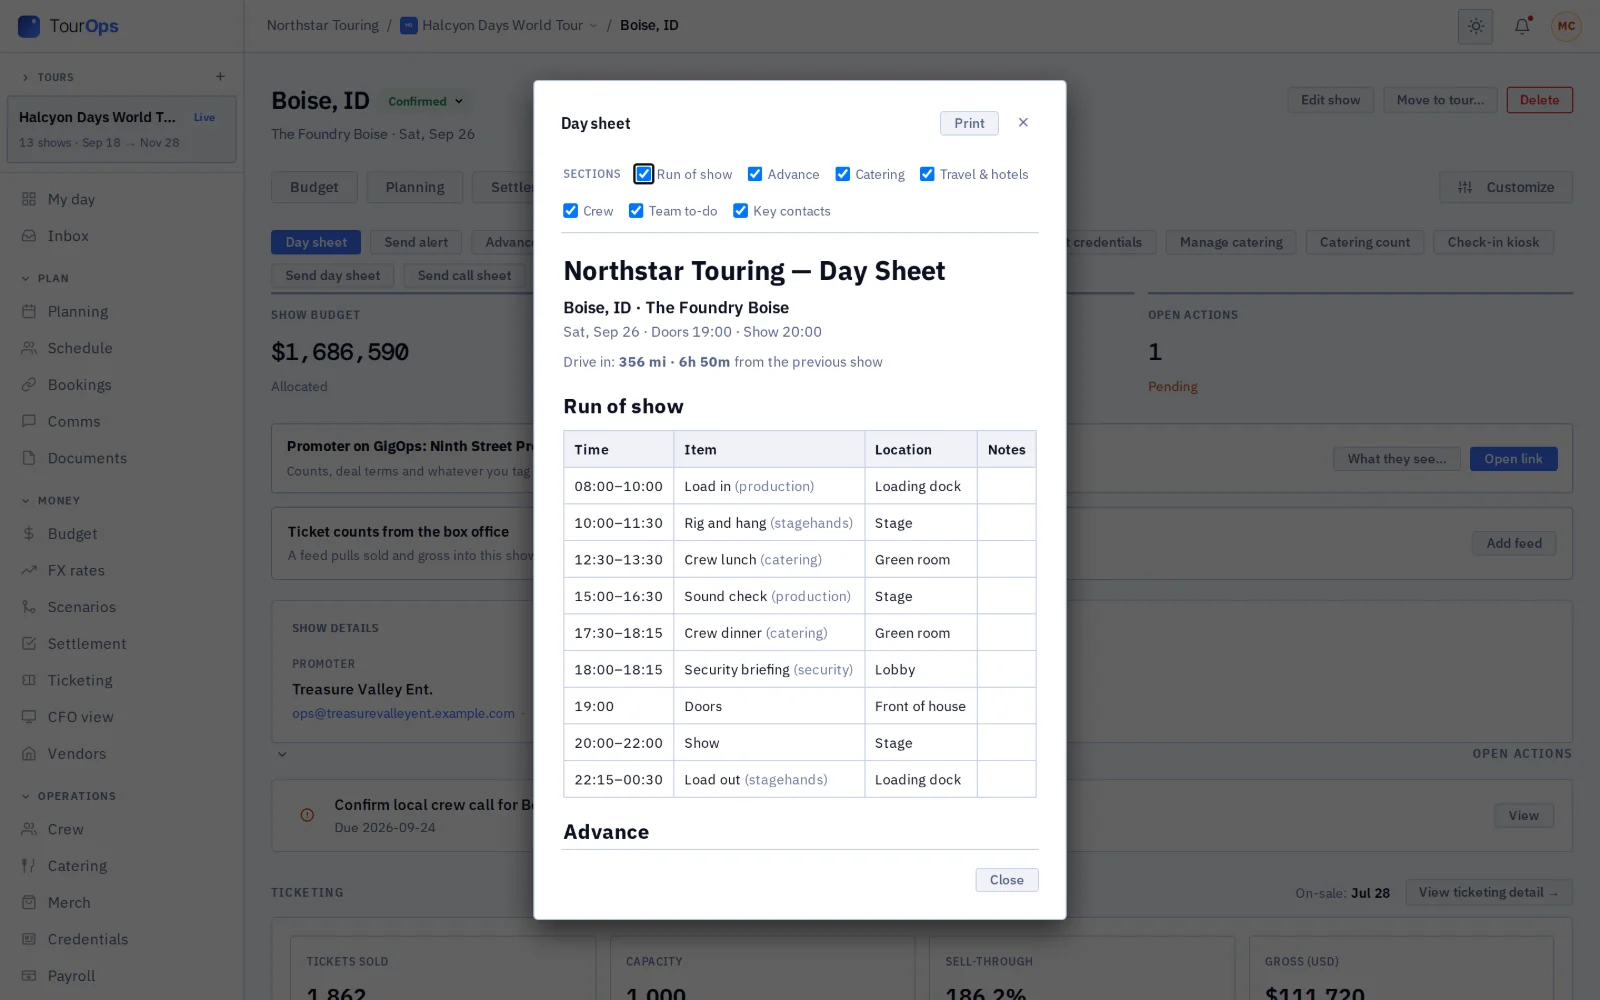Click the Edit show button
Viewport: 1600px width, 1000px height.
(1330, 100)
